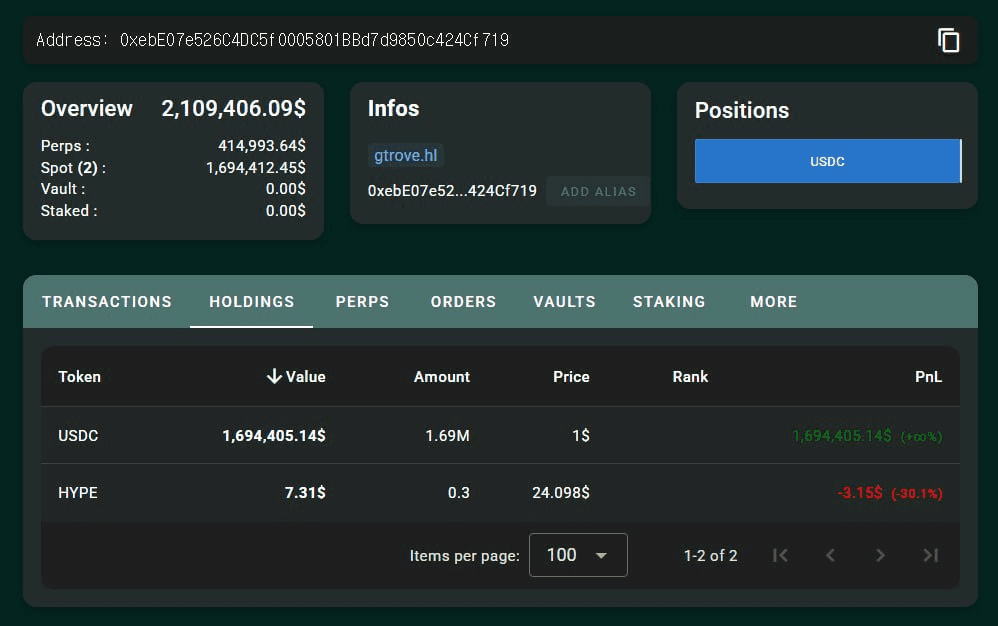Go to the previous page arrow

point(830,555)
